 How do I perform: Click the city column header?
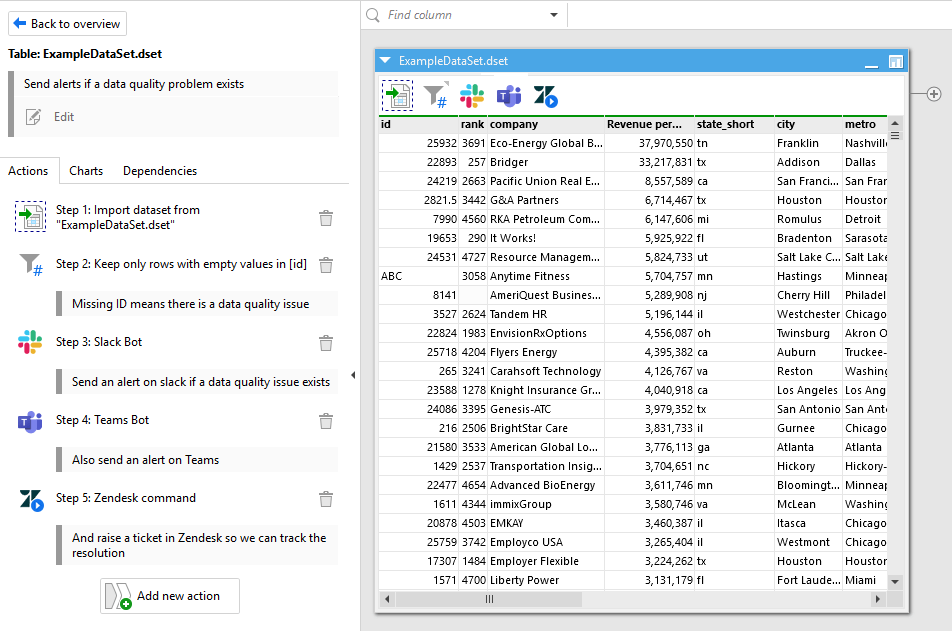[809, 124]
